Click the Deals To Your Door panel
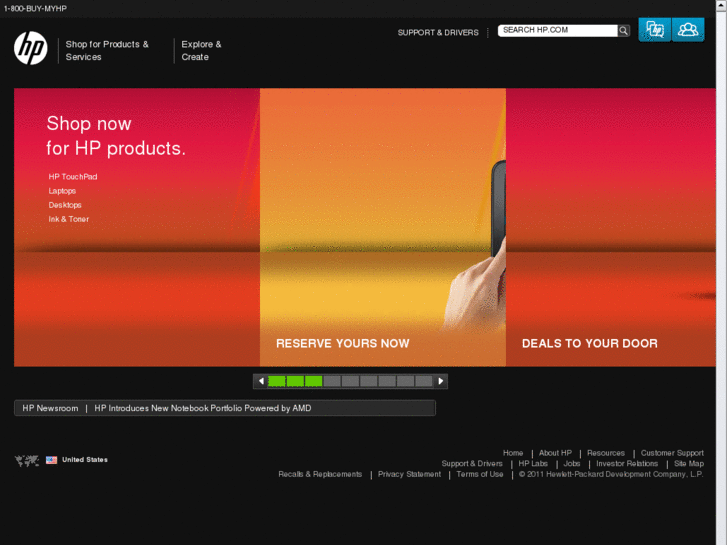 [611, 227]
